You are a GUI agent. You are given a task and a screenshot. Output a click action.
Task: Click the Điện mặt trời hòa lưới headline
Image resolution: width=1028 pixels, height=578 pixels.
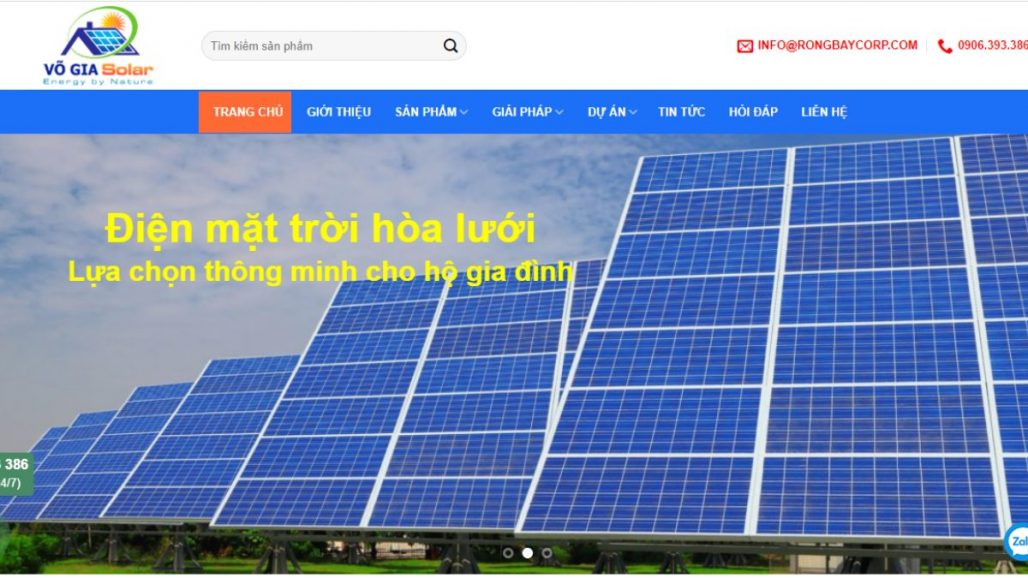pyautogui.click(x=321, y=228)
